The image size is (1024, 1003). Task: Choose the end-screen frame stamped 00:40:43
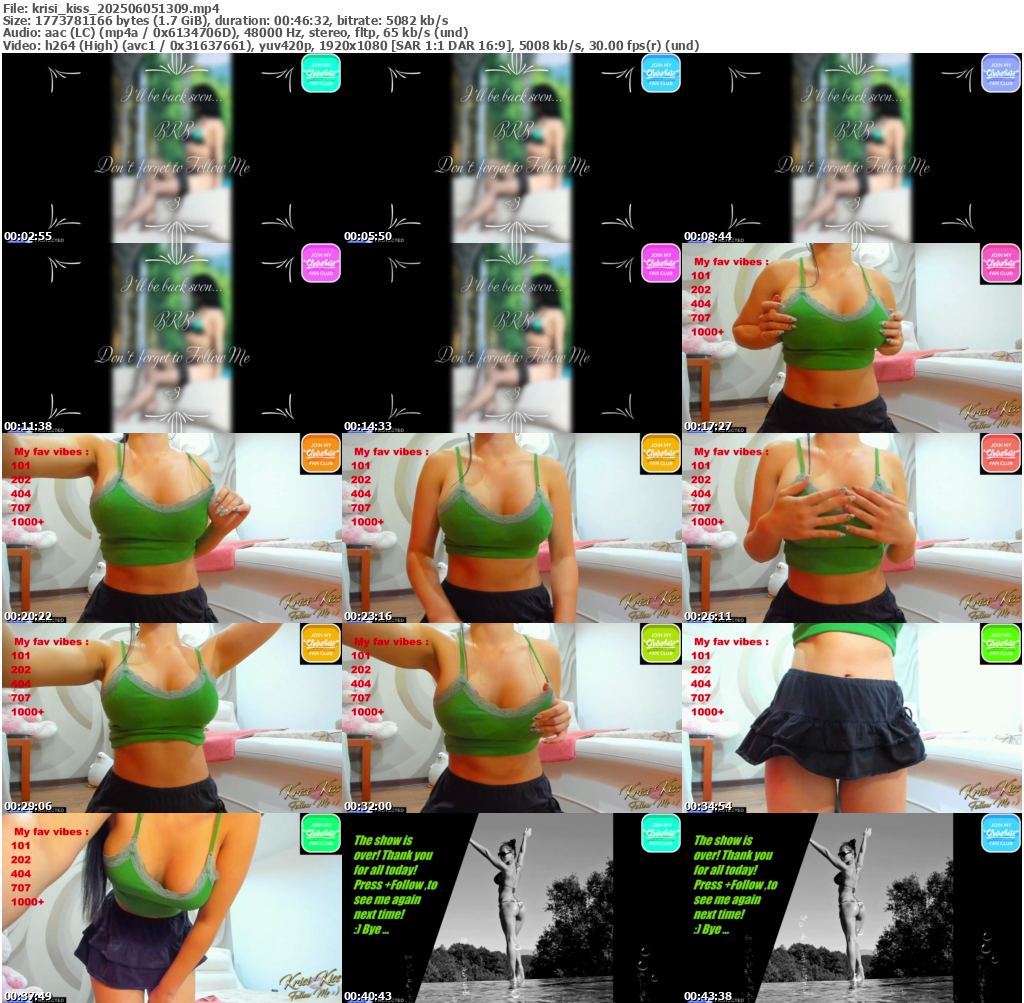click(512, 908)
